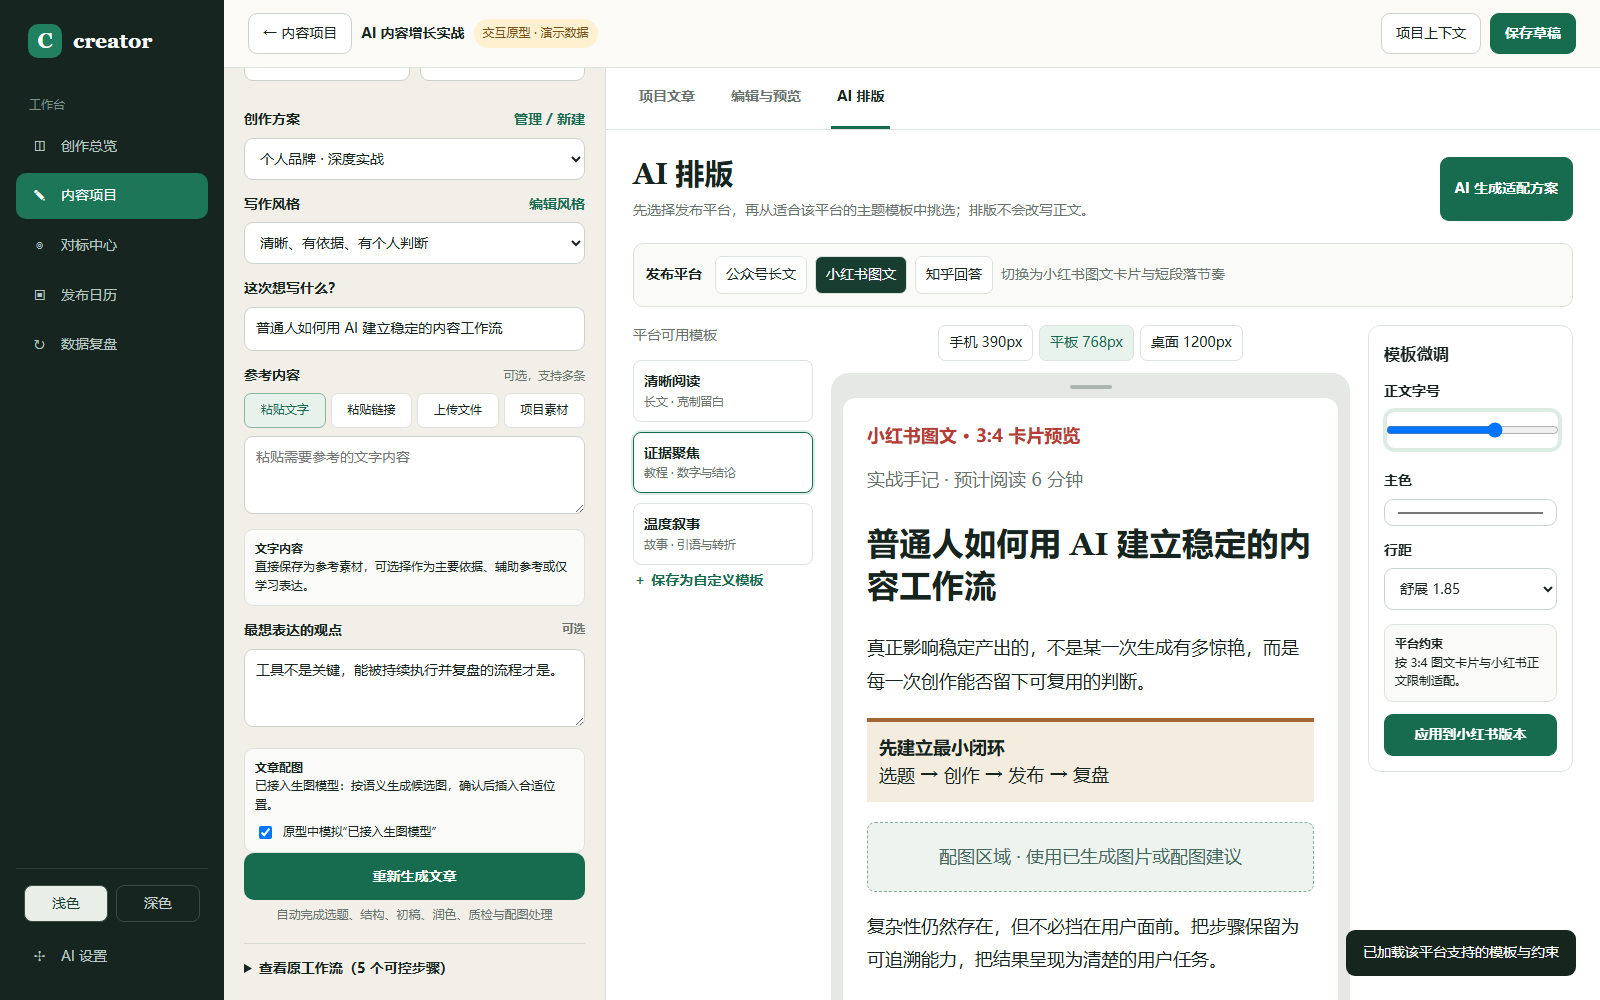Click tablet preview top handle bar
Screen dimensions: 1600x1000
1090,387
